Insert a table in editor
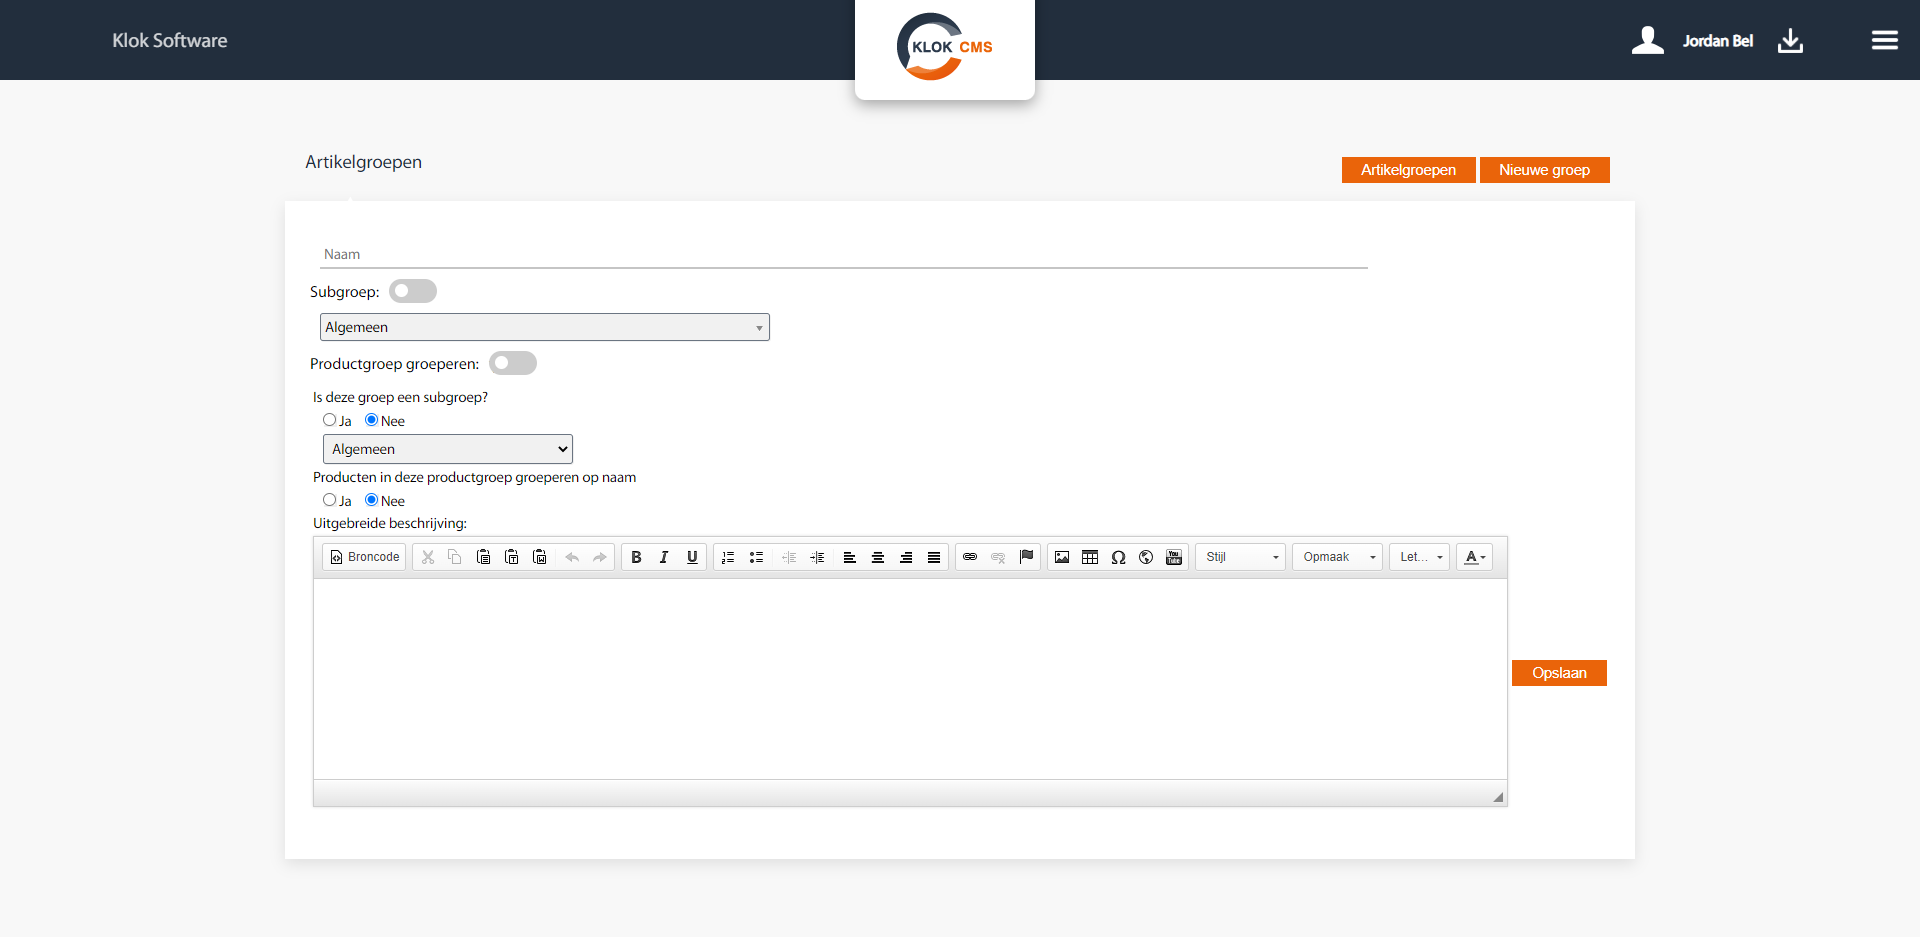The width and height of the screenshot is (1920, 937). click(x=1090, y=557)
